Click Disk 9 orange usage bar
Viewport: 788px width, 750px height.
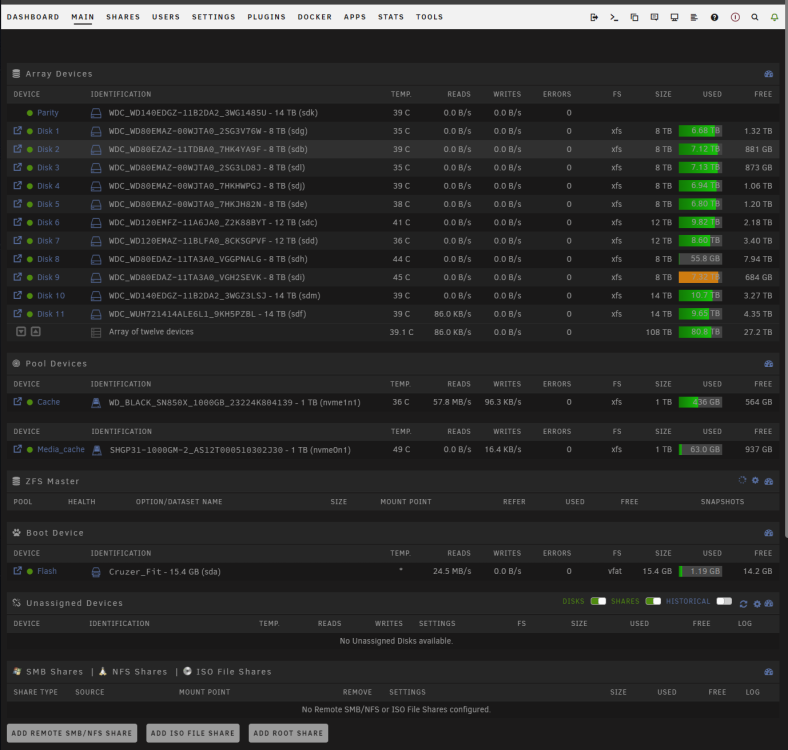(700, 277)
